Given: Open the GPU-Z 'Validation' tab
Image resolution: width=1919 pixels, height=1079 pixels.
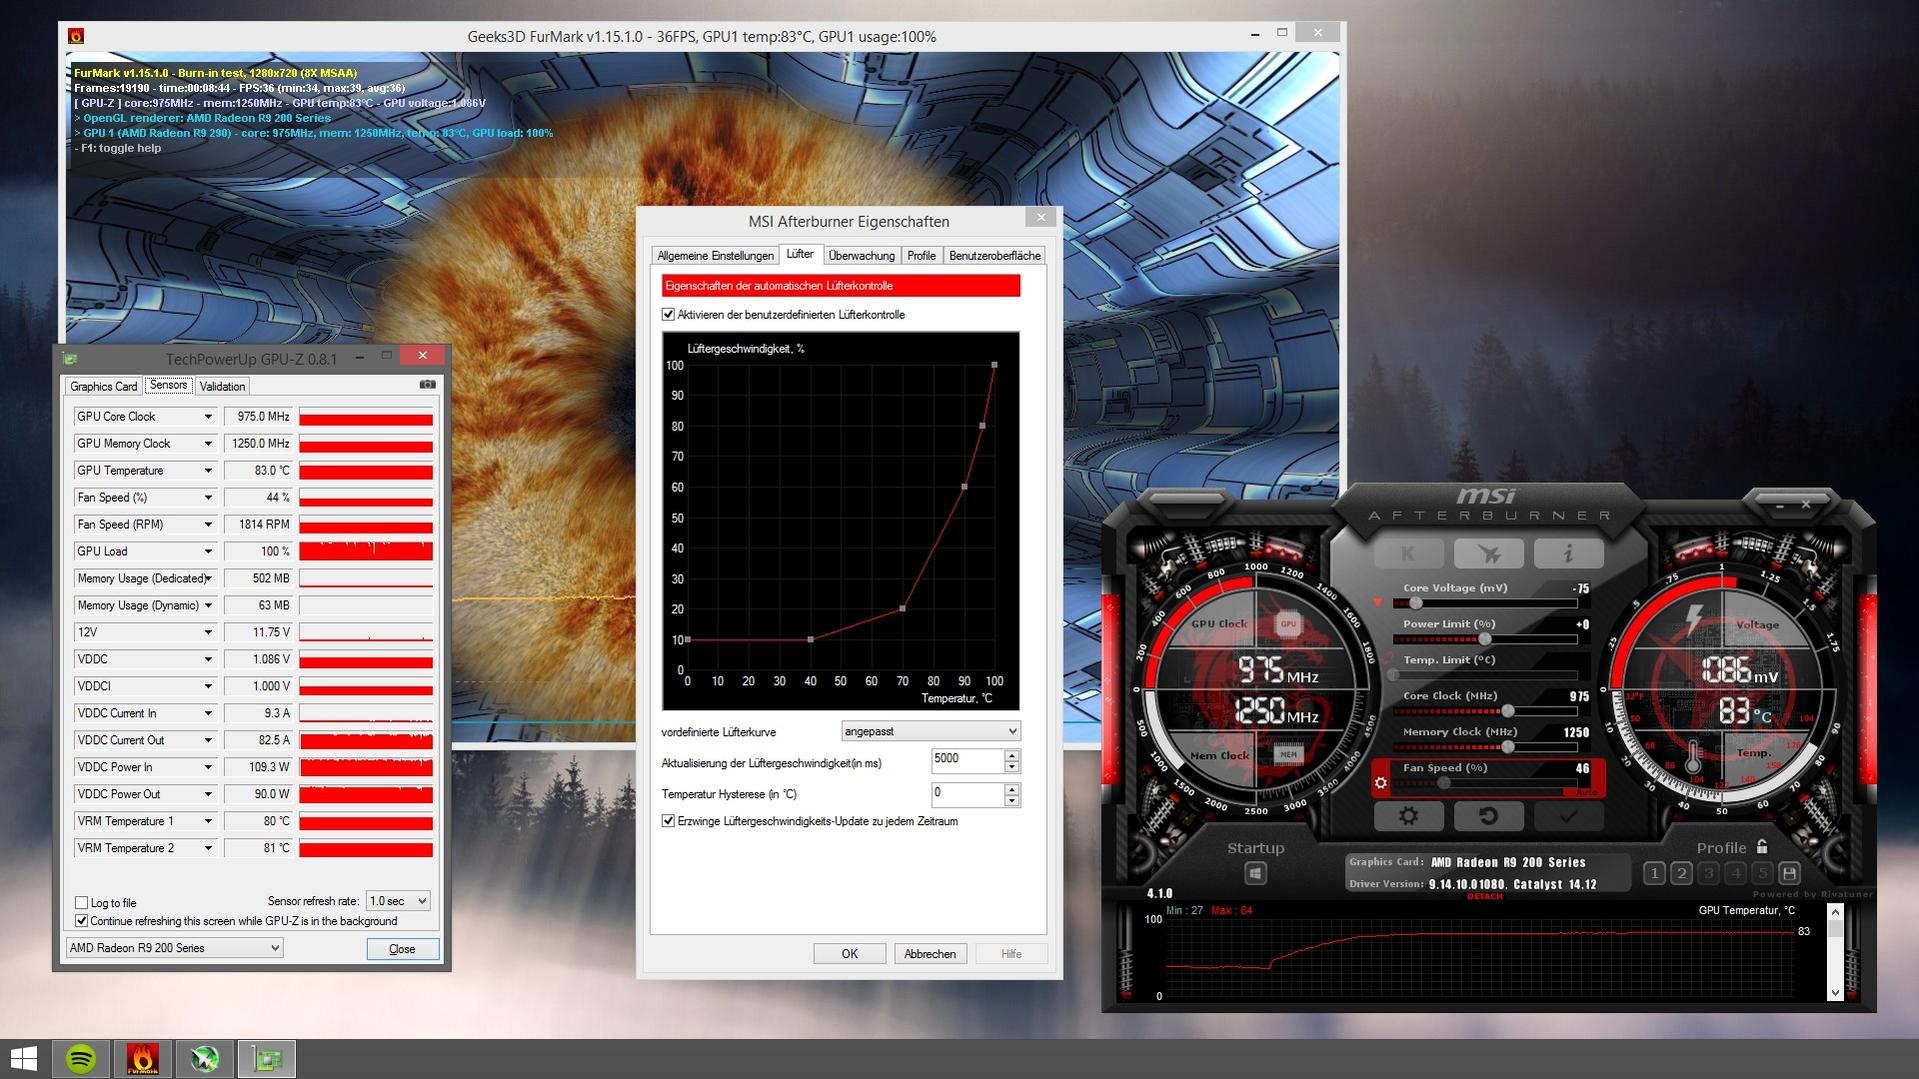Looking at the screenshot, I should click(x=222, y=386).
